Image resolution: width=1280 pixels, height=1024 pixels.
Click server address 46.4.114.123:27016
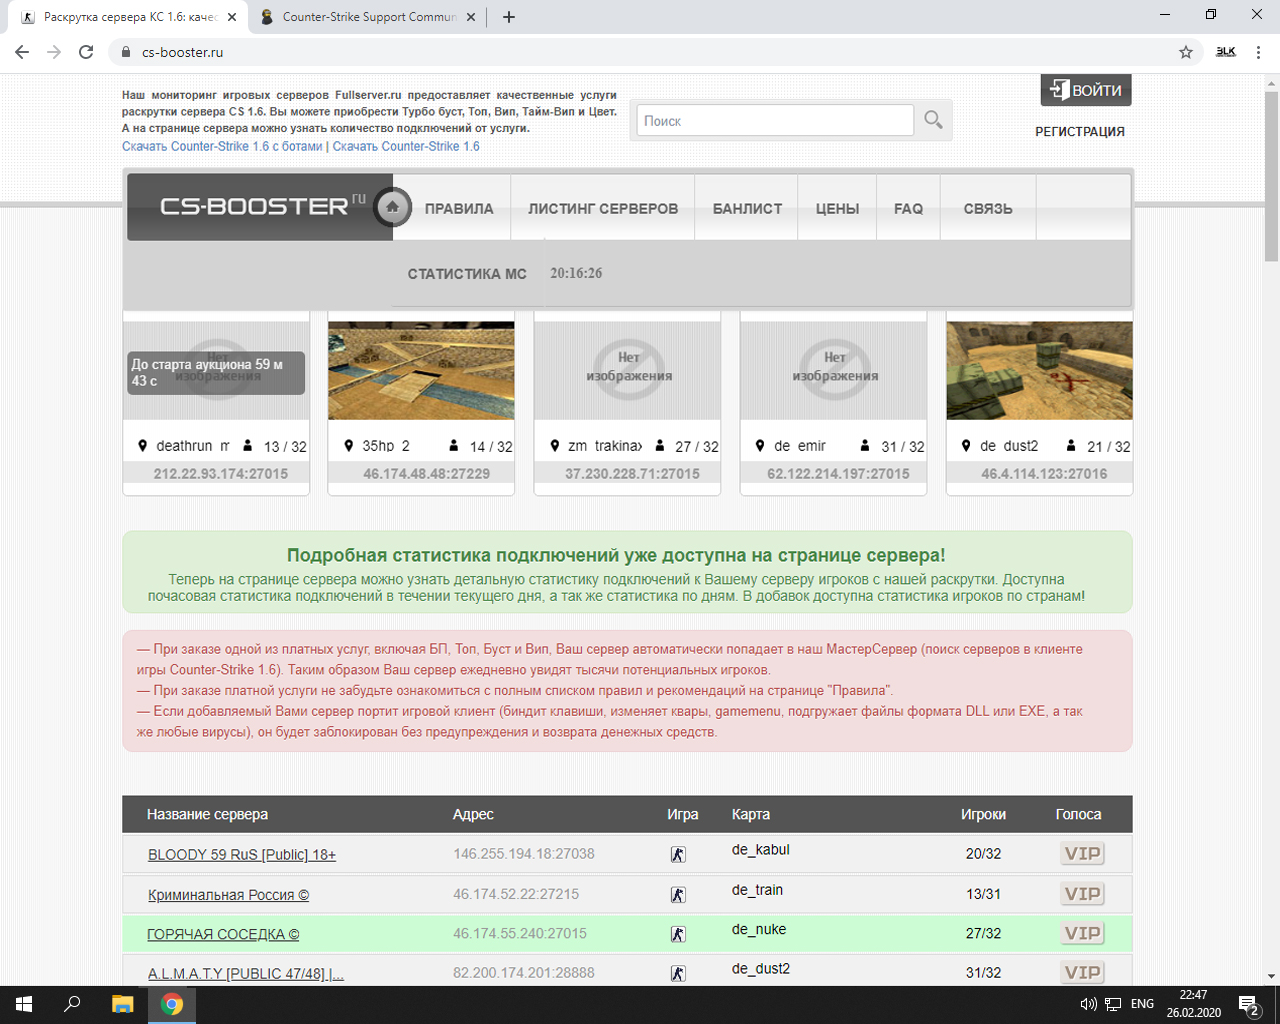[1044, 474]
